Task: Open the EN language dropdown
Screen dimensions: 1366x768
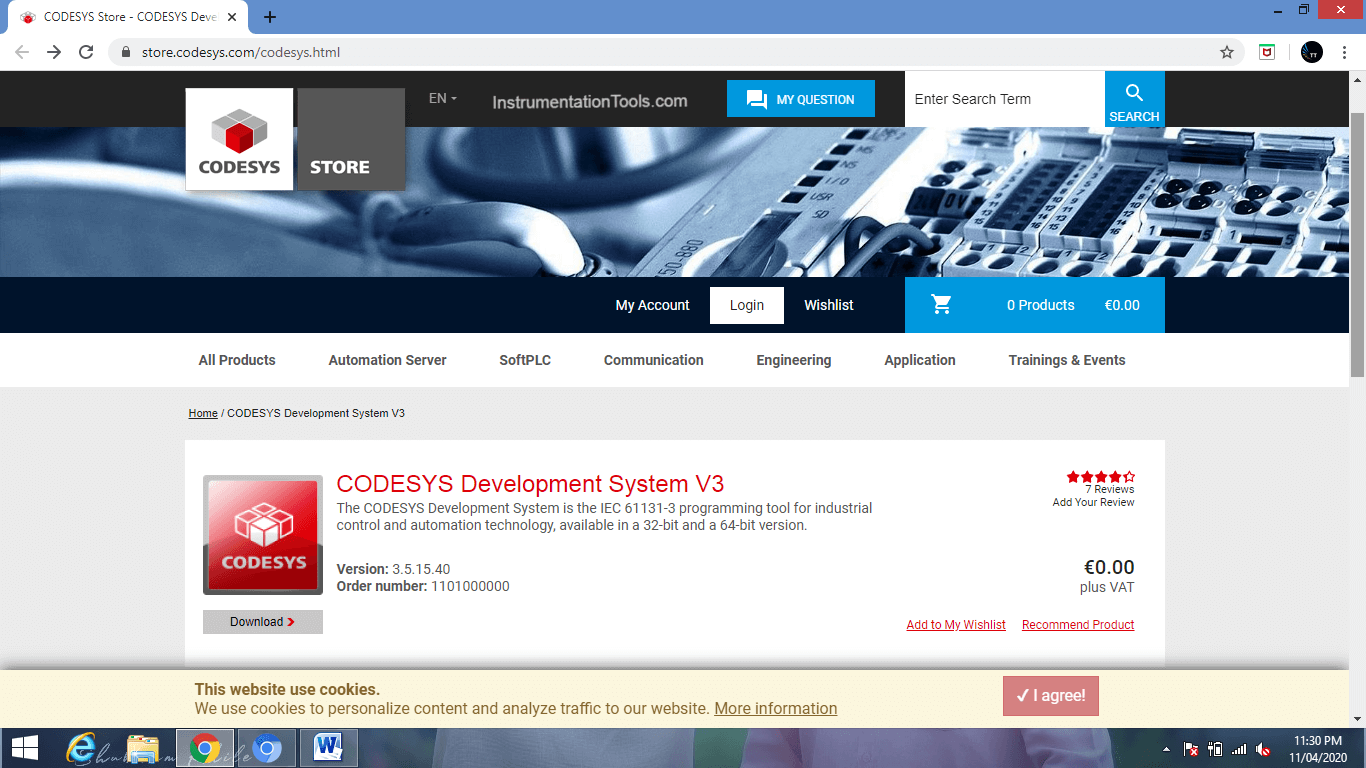Action: (443, 98)
